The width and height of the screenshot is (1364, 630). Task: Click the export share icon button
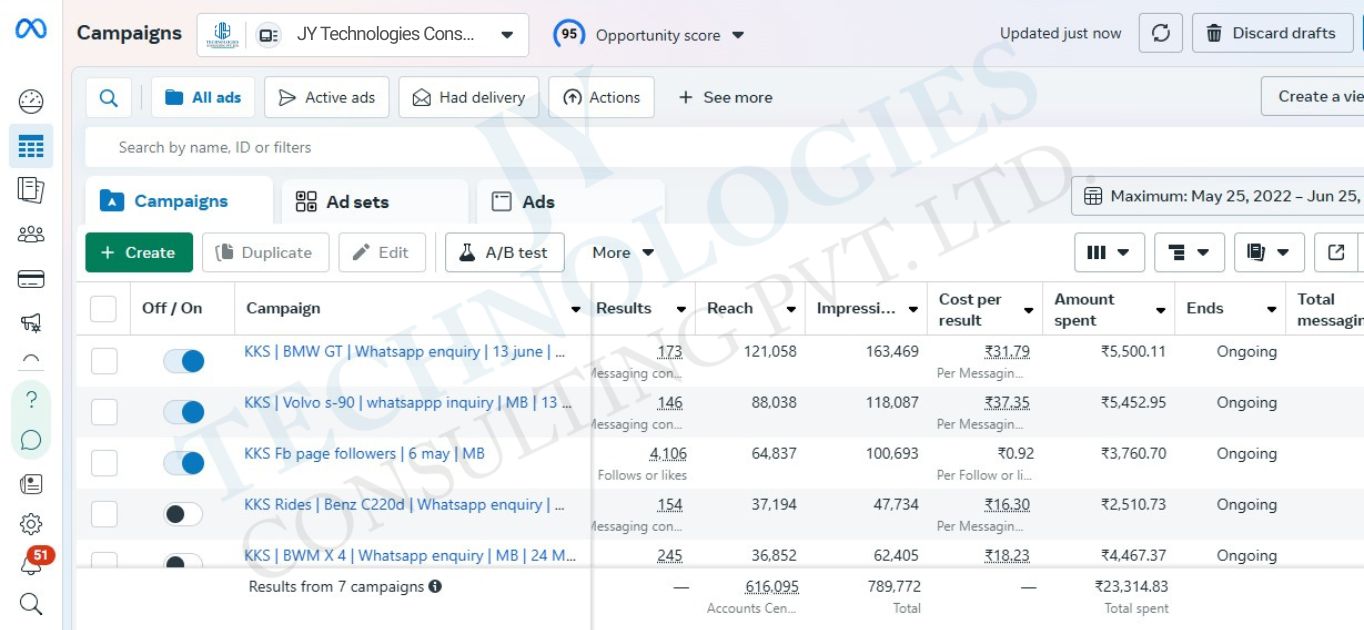click(x=1336, y=252)
